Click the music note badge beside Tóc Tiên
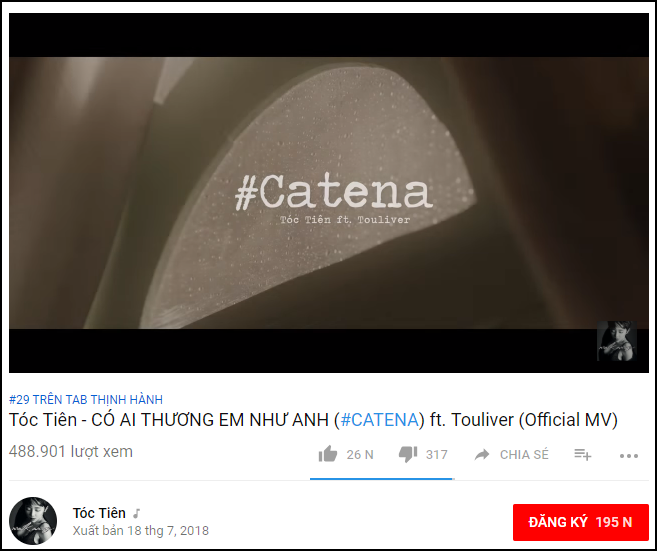 click(137, 513)
